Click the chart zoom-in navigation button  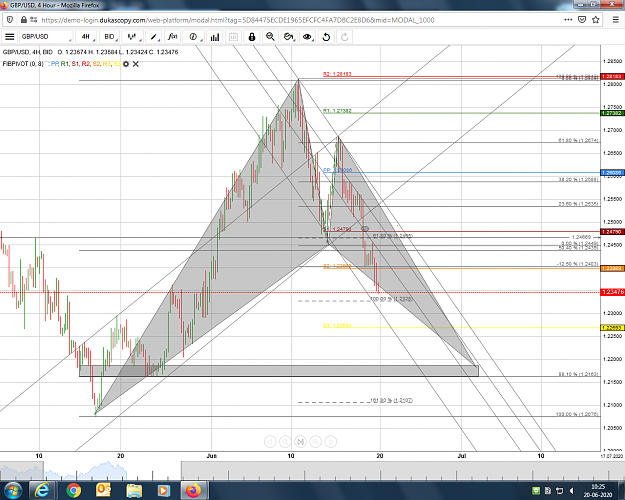[315, 441]
